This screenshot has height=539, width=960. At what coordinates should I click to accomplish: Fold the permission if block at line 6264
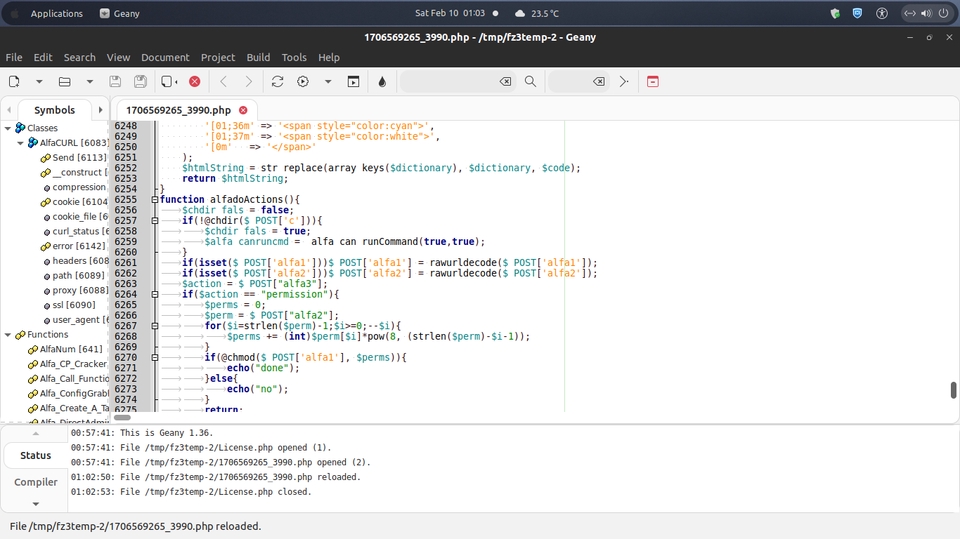pyautogui.click(x=155, y=295)
